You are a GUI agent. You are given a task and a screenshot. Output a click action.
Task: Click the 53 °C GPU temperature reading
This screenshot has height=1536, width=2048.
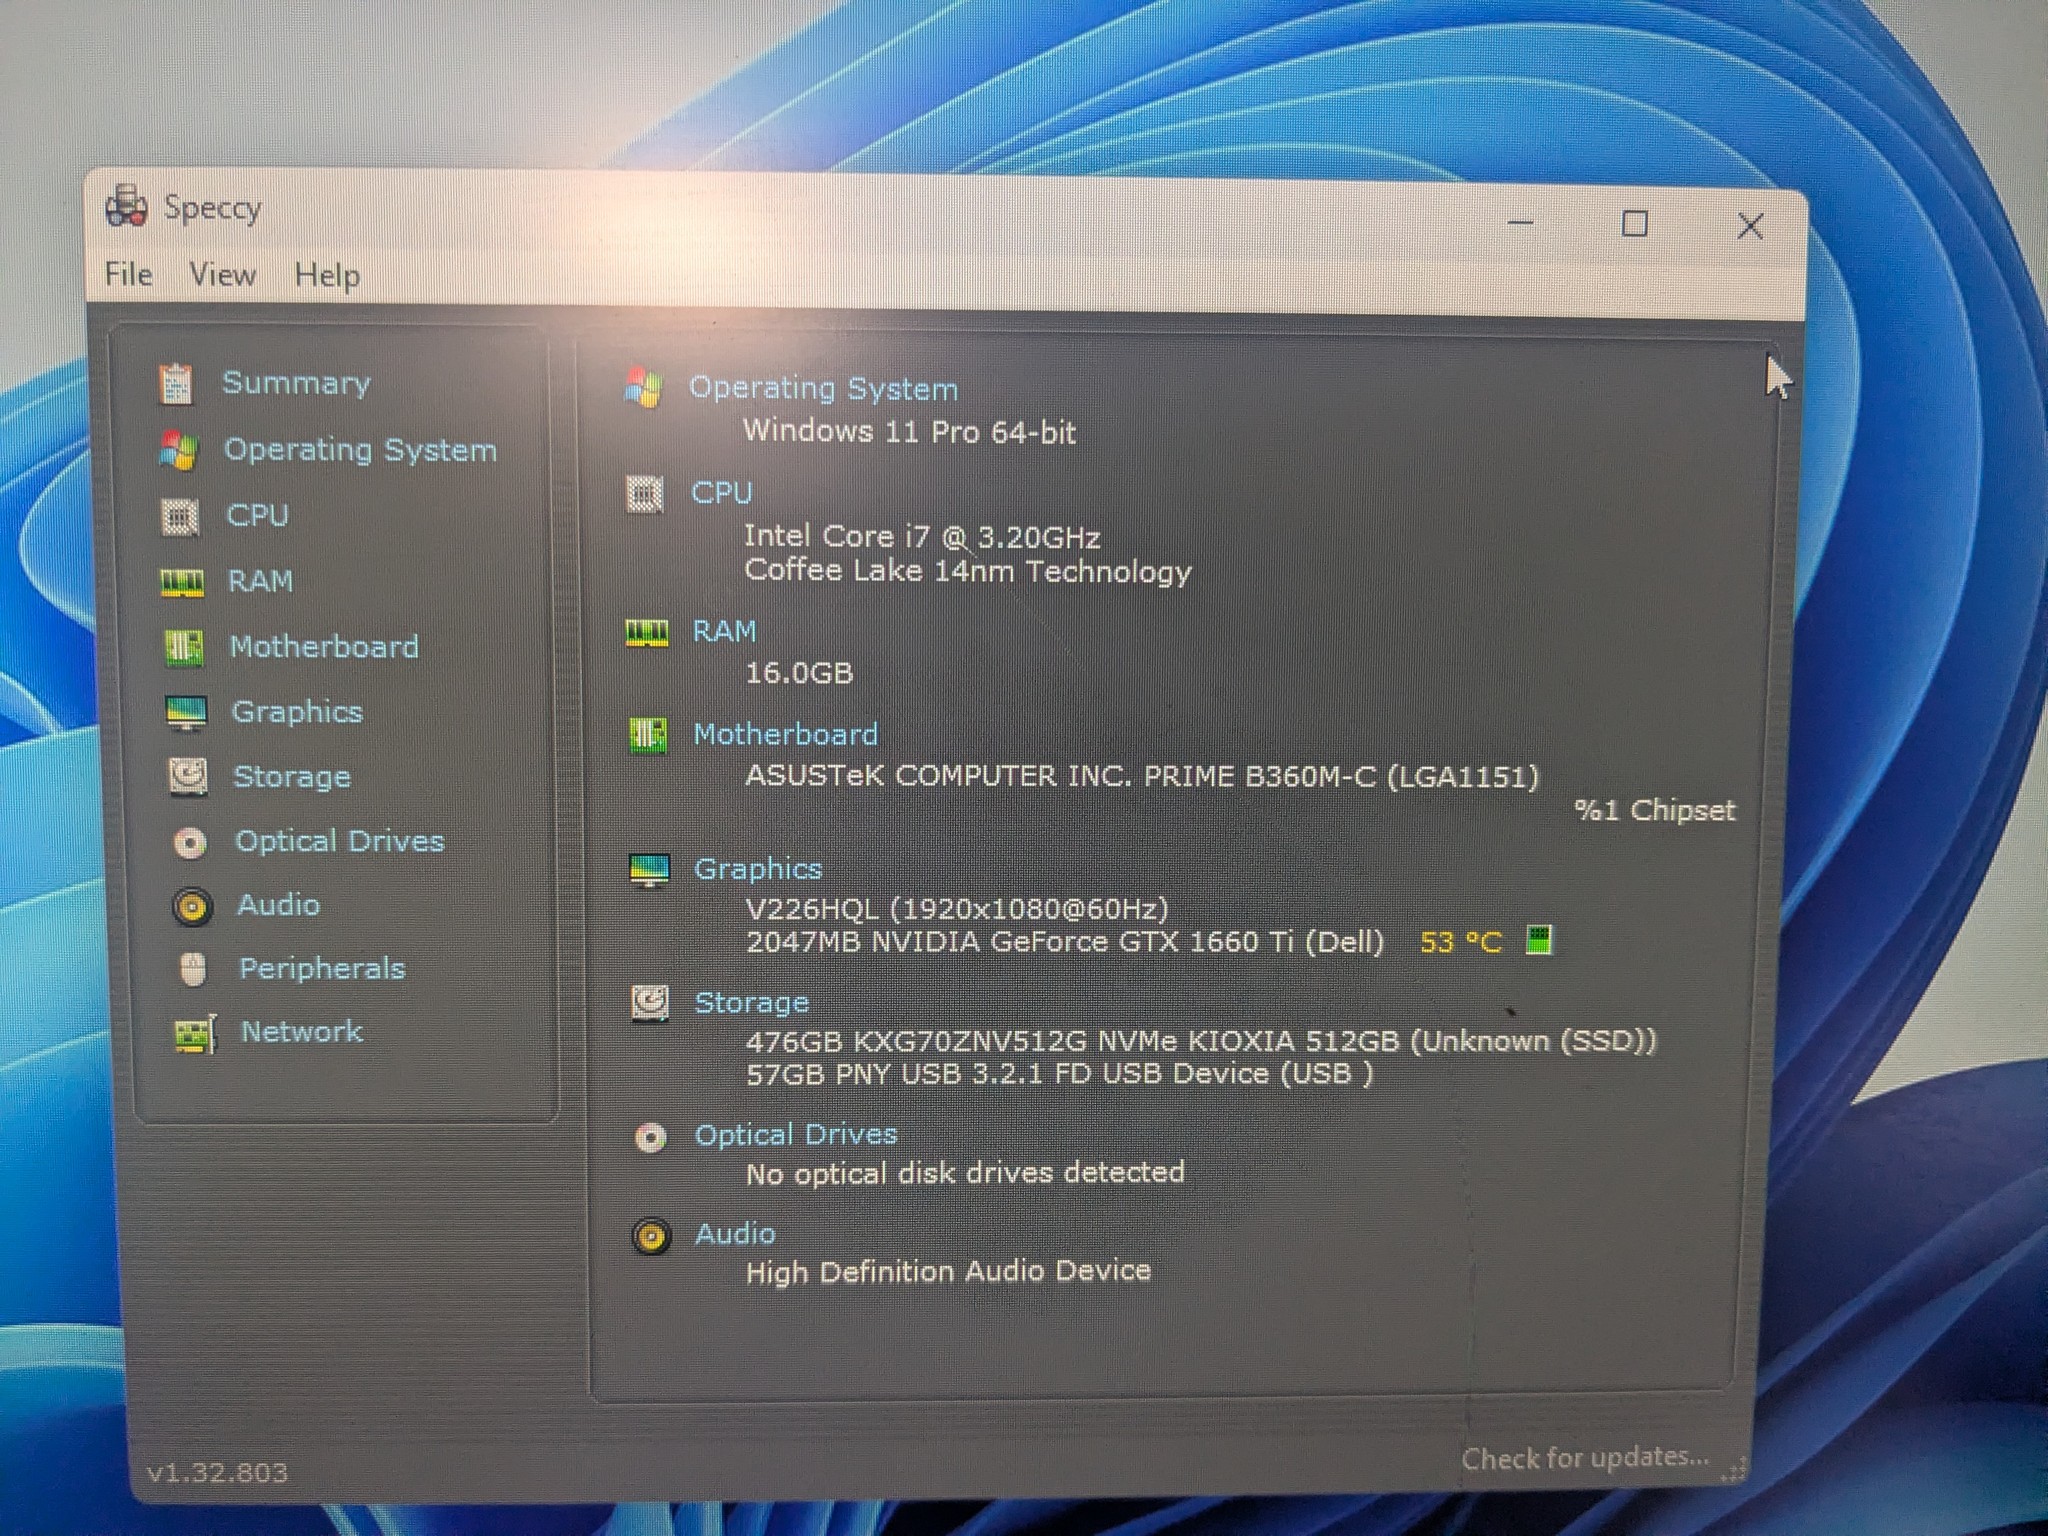coord(1461,942)
